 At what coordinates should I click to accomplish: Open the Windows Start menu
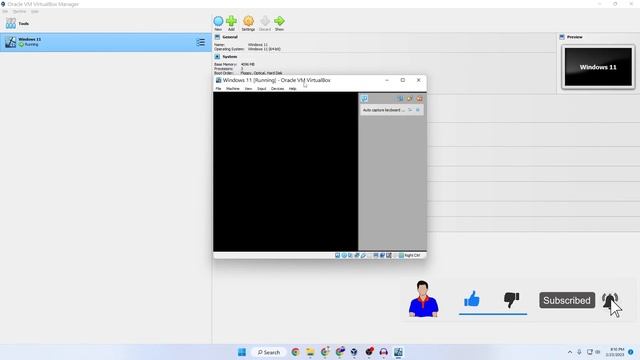[x=242, y=352]
